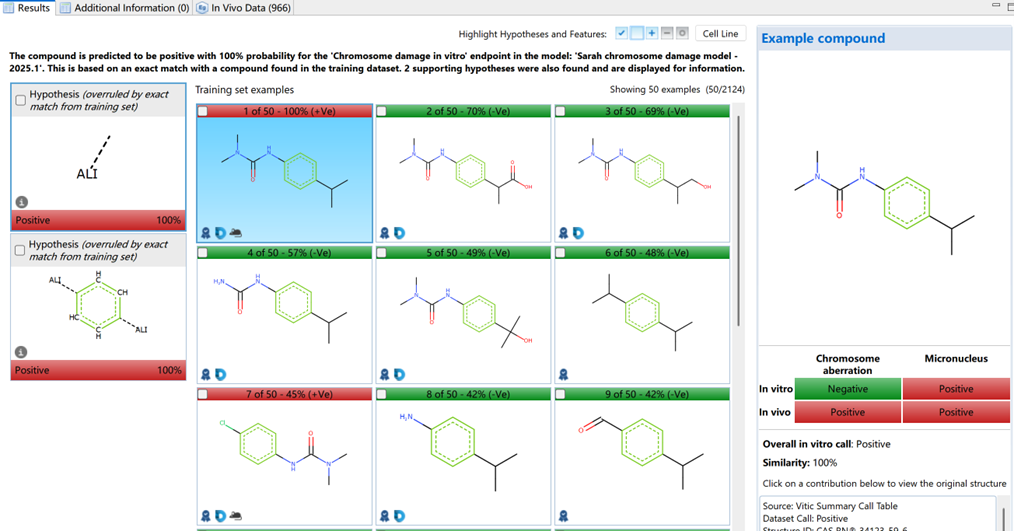Tick the first ALI hypothesis checkbox
The width and height of the screenshot is (1014, 531).
(20, 100)
